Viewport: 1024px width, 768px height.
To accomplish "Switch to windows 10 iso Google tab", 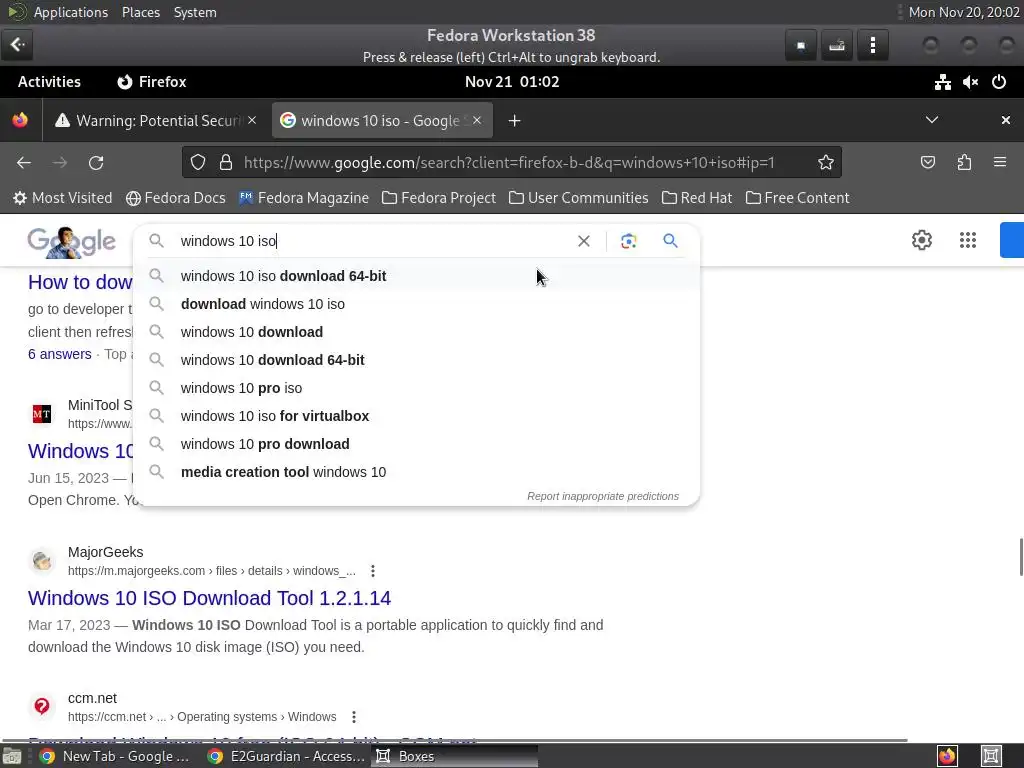I will (382, 121).
